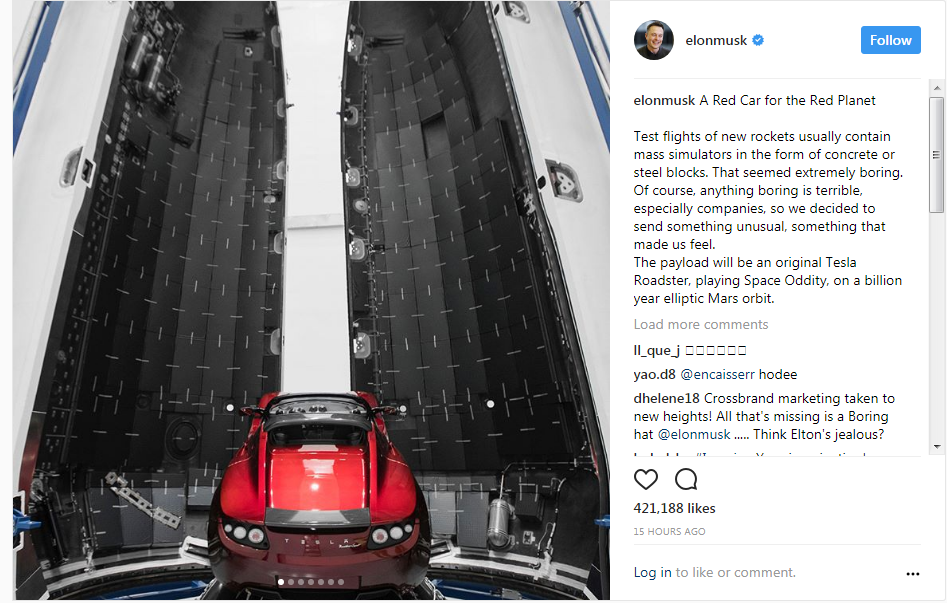This screenshot has width=947, height=603.
Task: Click Load more comments
Action: [x=701, y=324]
